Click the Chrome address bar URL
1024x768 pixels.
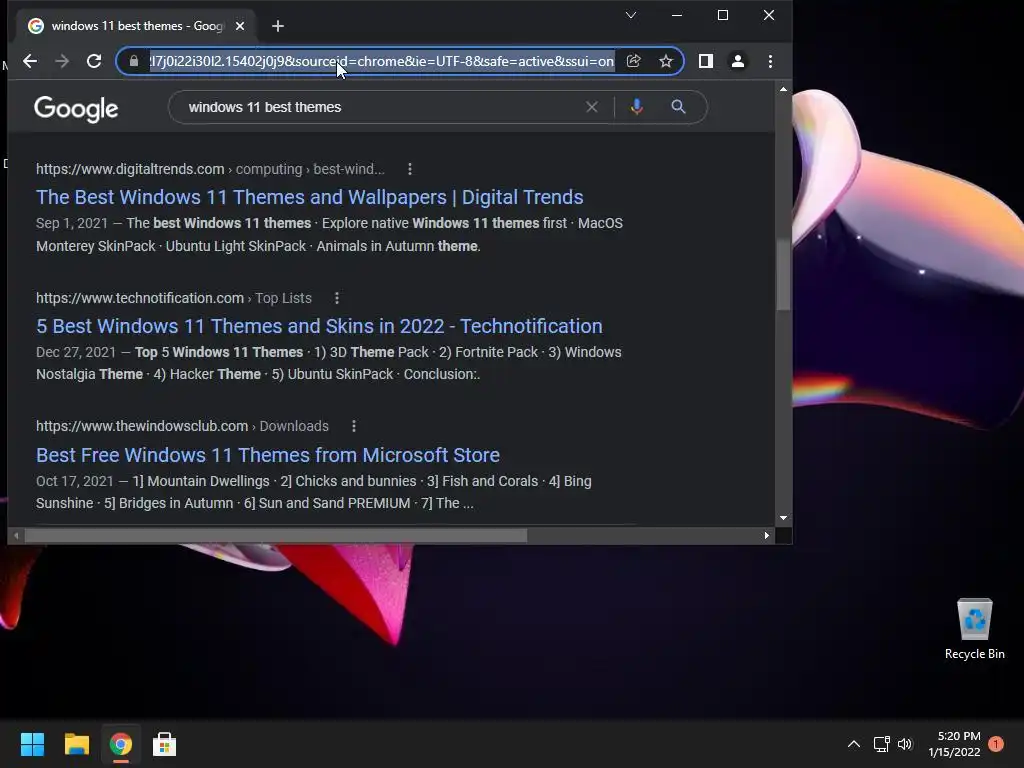[381, 61]
